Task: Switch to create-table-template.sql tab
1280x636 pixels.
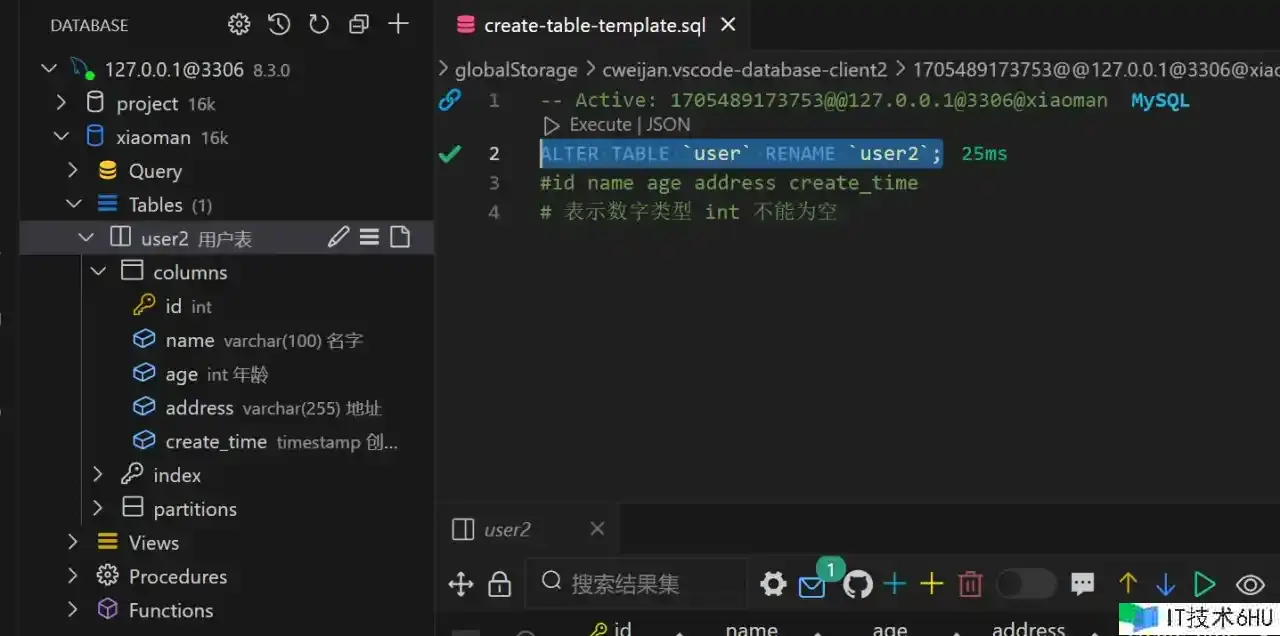Action: [x=595, y=25]
